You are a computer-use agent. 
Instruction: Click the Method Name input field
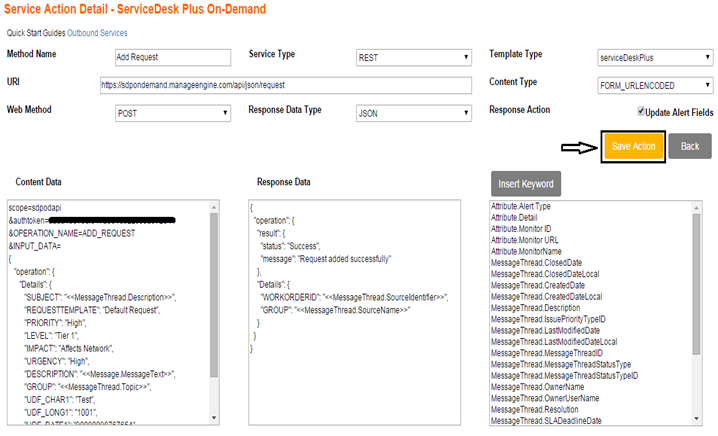(173, 58)
